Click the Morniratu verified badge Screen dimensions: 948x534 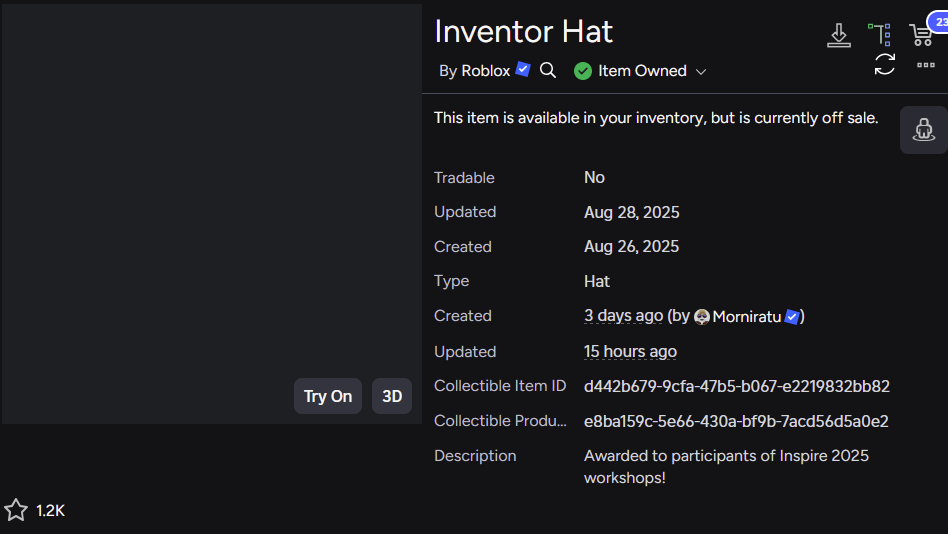792,316
